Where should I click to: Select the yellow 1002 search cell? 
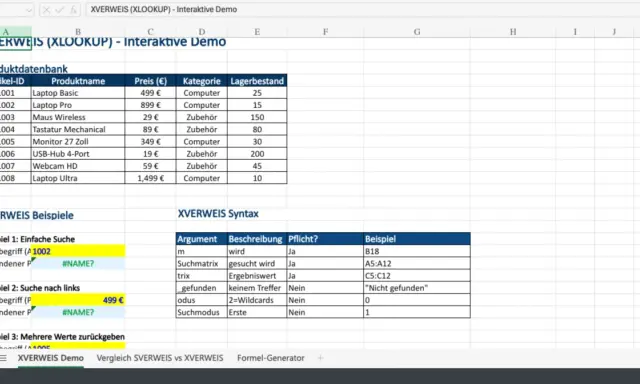[x=78, y=251]
